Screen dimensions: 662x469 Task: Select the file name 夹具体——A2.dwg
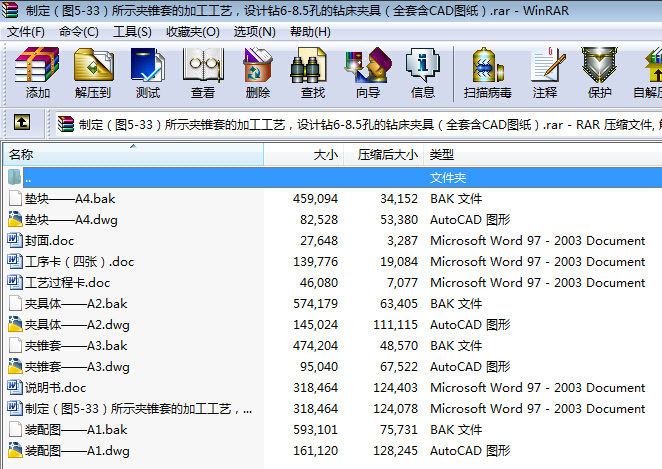click(x=77, y=325)
